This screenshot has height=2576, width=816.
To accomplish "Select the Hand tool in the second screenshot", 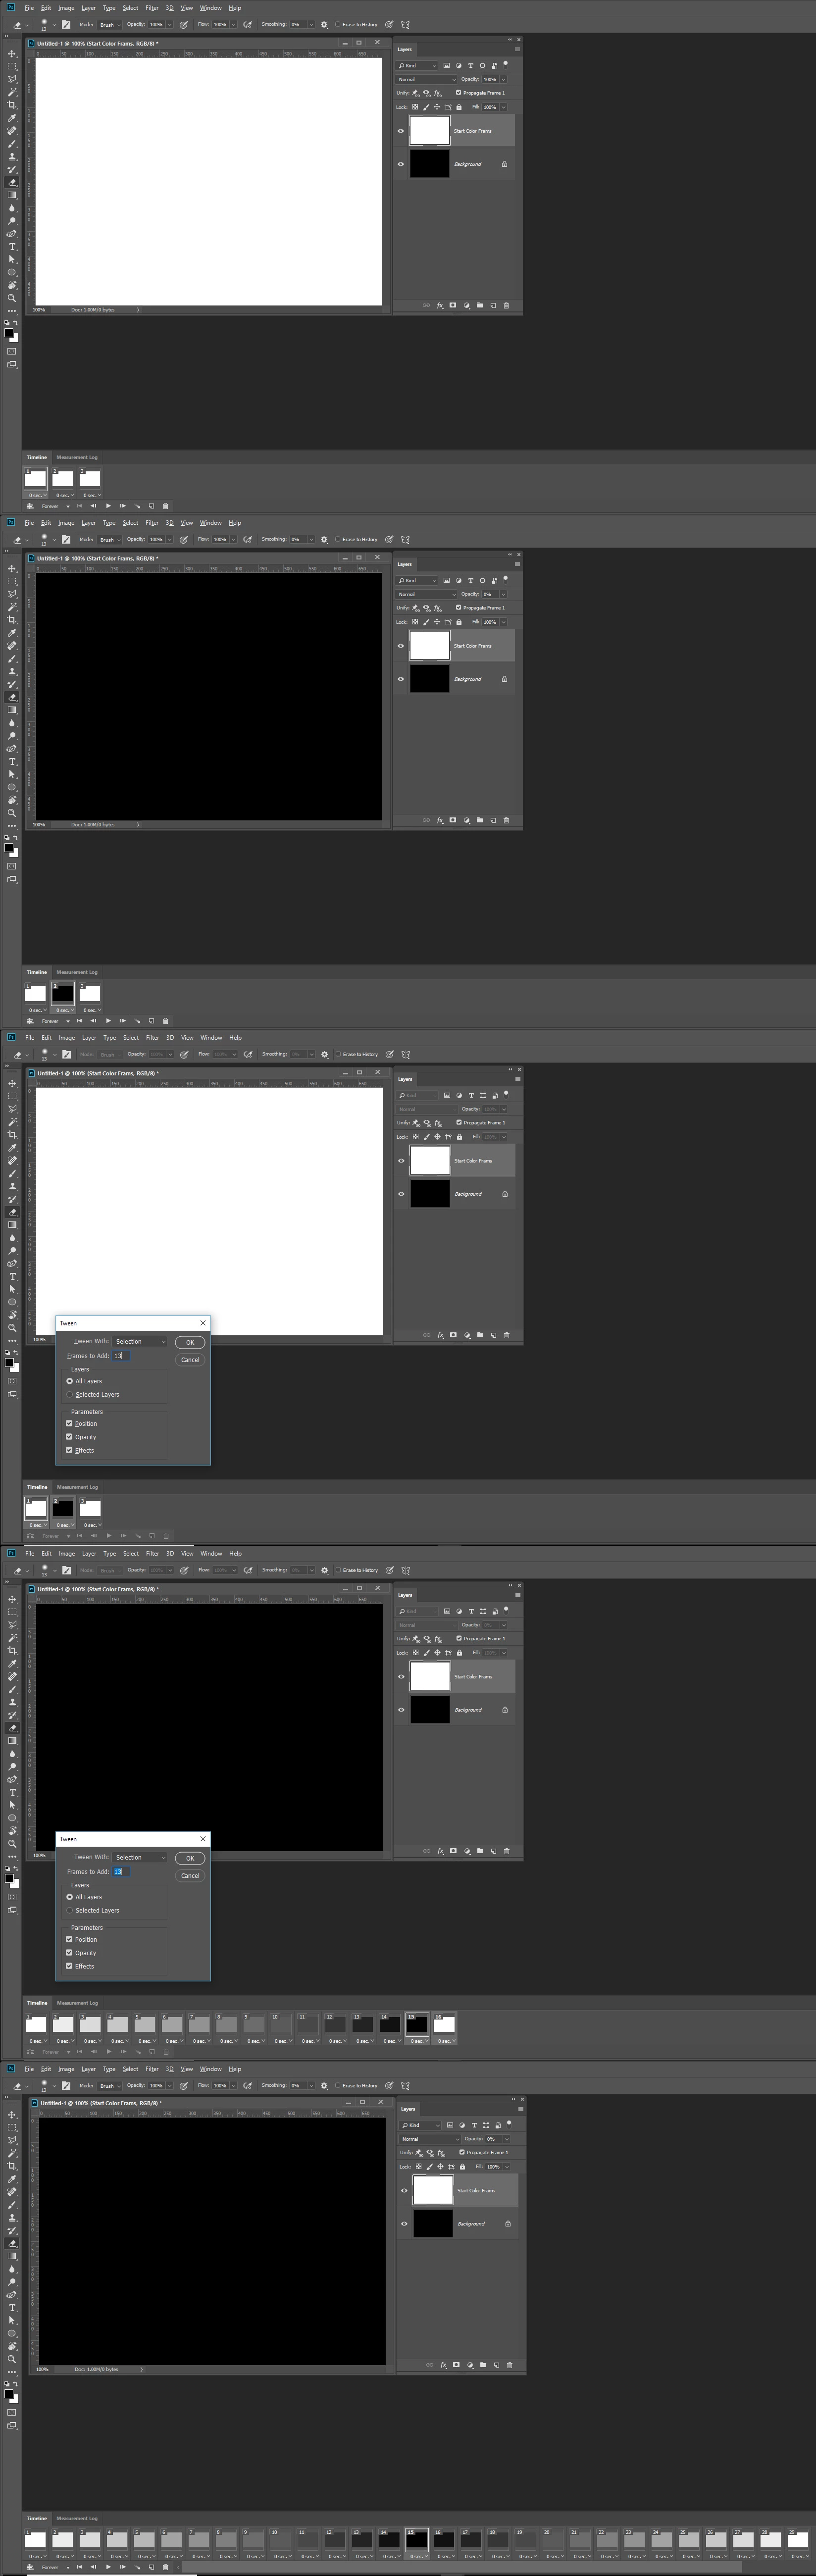I will (12, 800).
